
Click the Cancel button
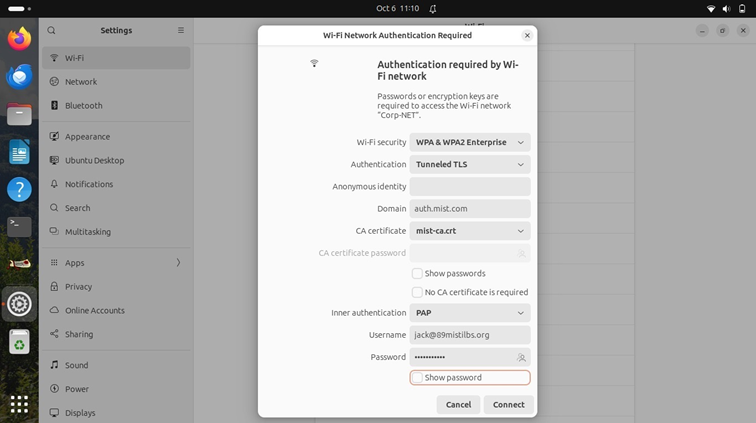pos(459,405)
